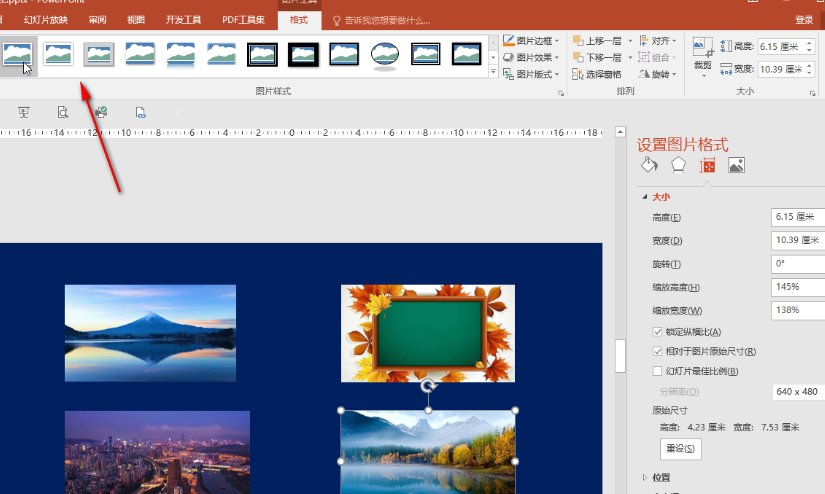825x494 pixels.
Task: Open the 图片版式 dropdown
Action: click(531, 74)
